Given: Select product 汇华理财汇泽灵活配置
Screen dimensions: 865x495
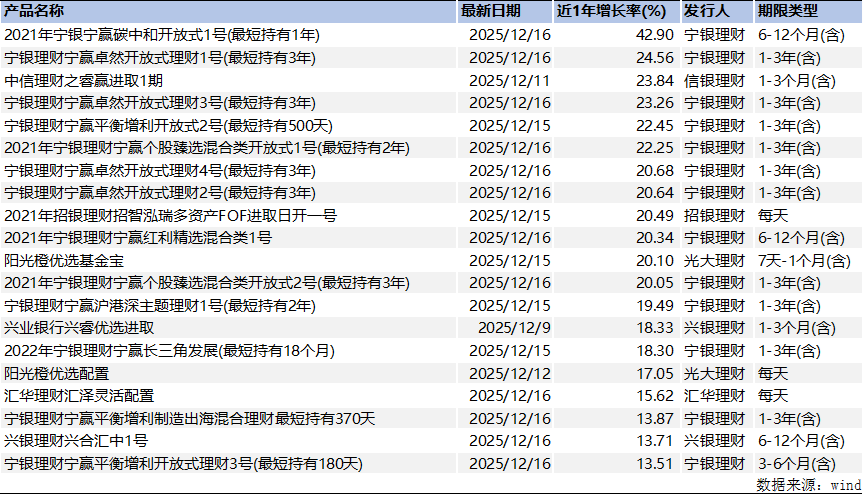Looking at the screenshot, I should [x=79, y=396].
